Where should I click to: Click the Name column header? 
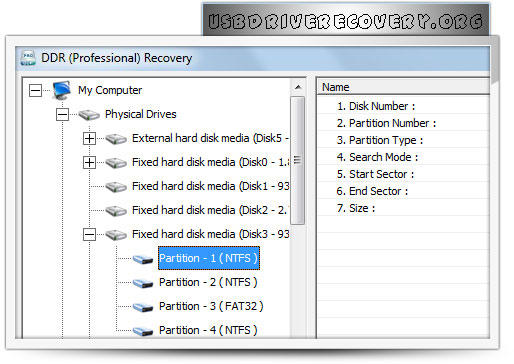tap(403, 87)
